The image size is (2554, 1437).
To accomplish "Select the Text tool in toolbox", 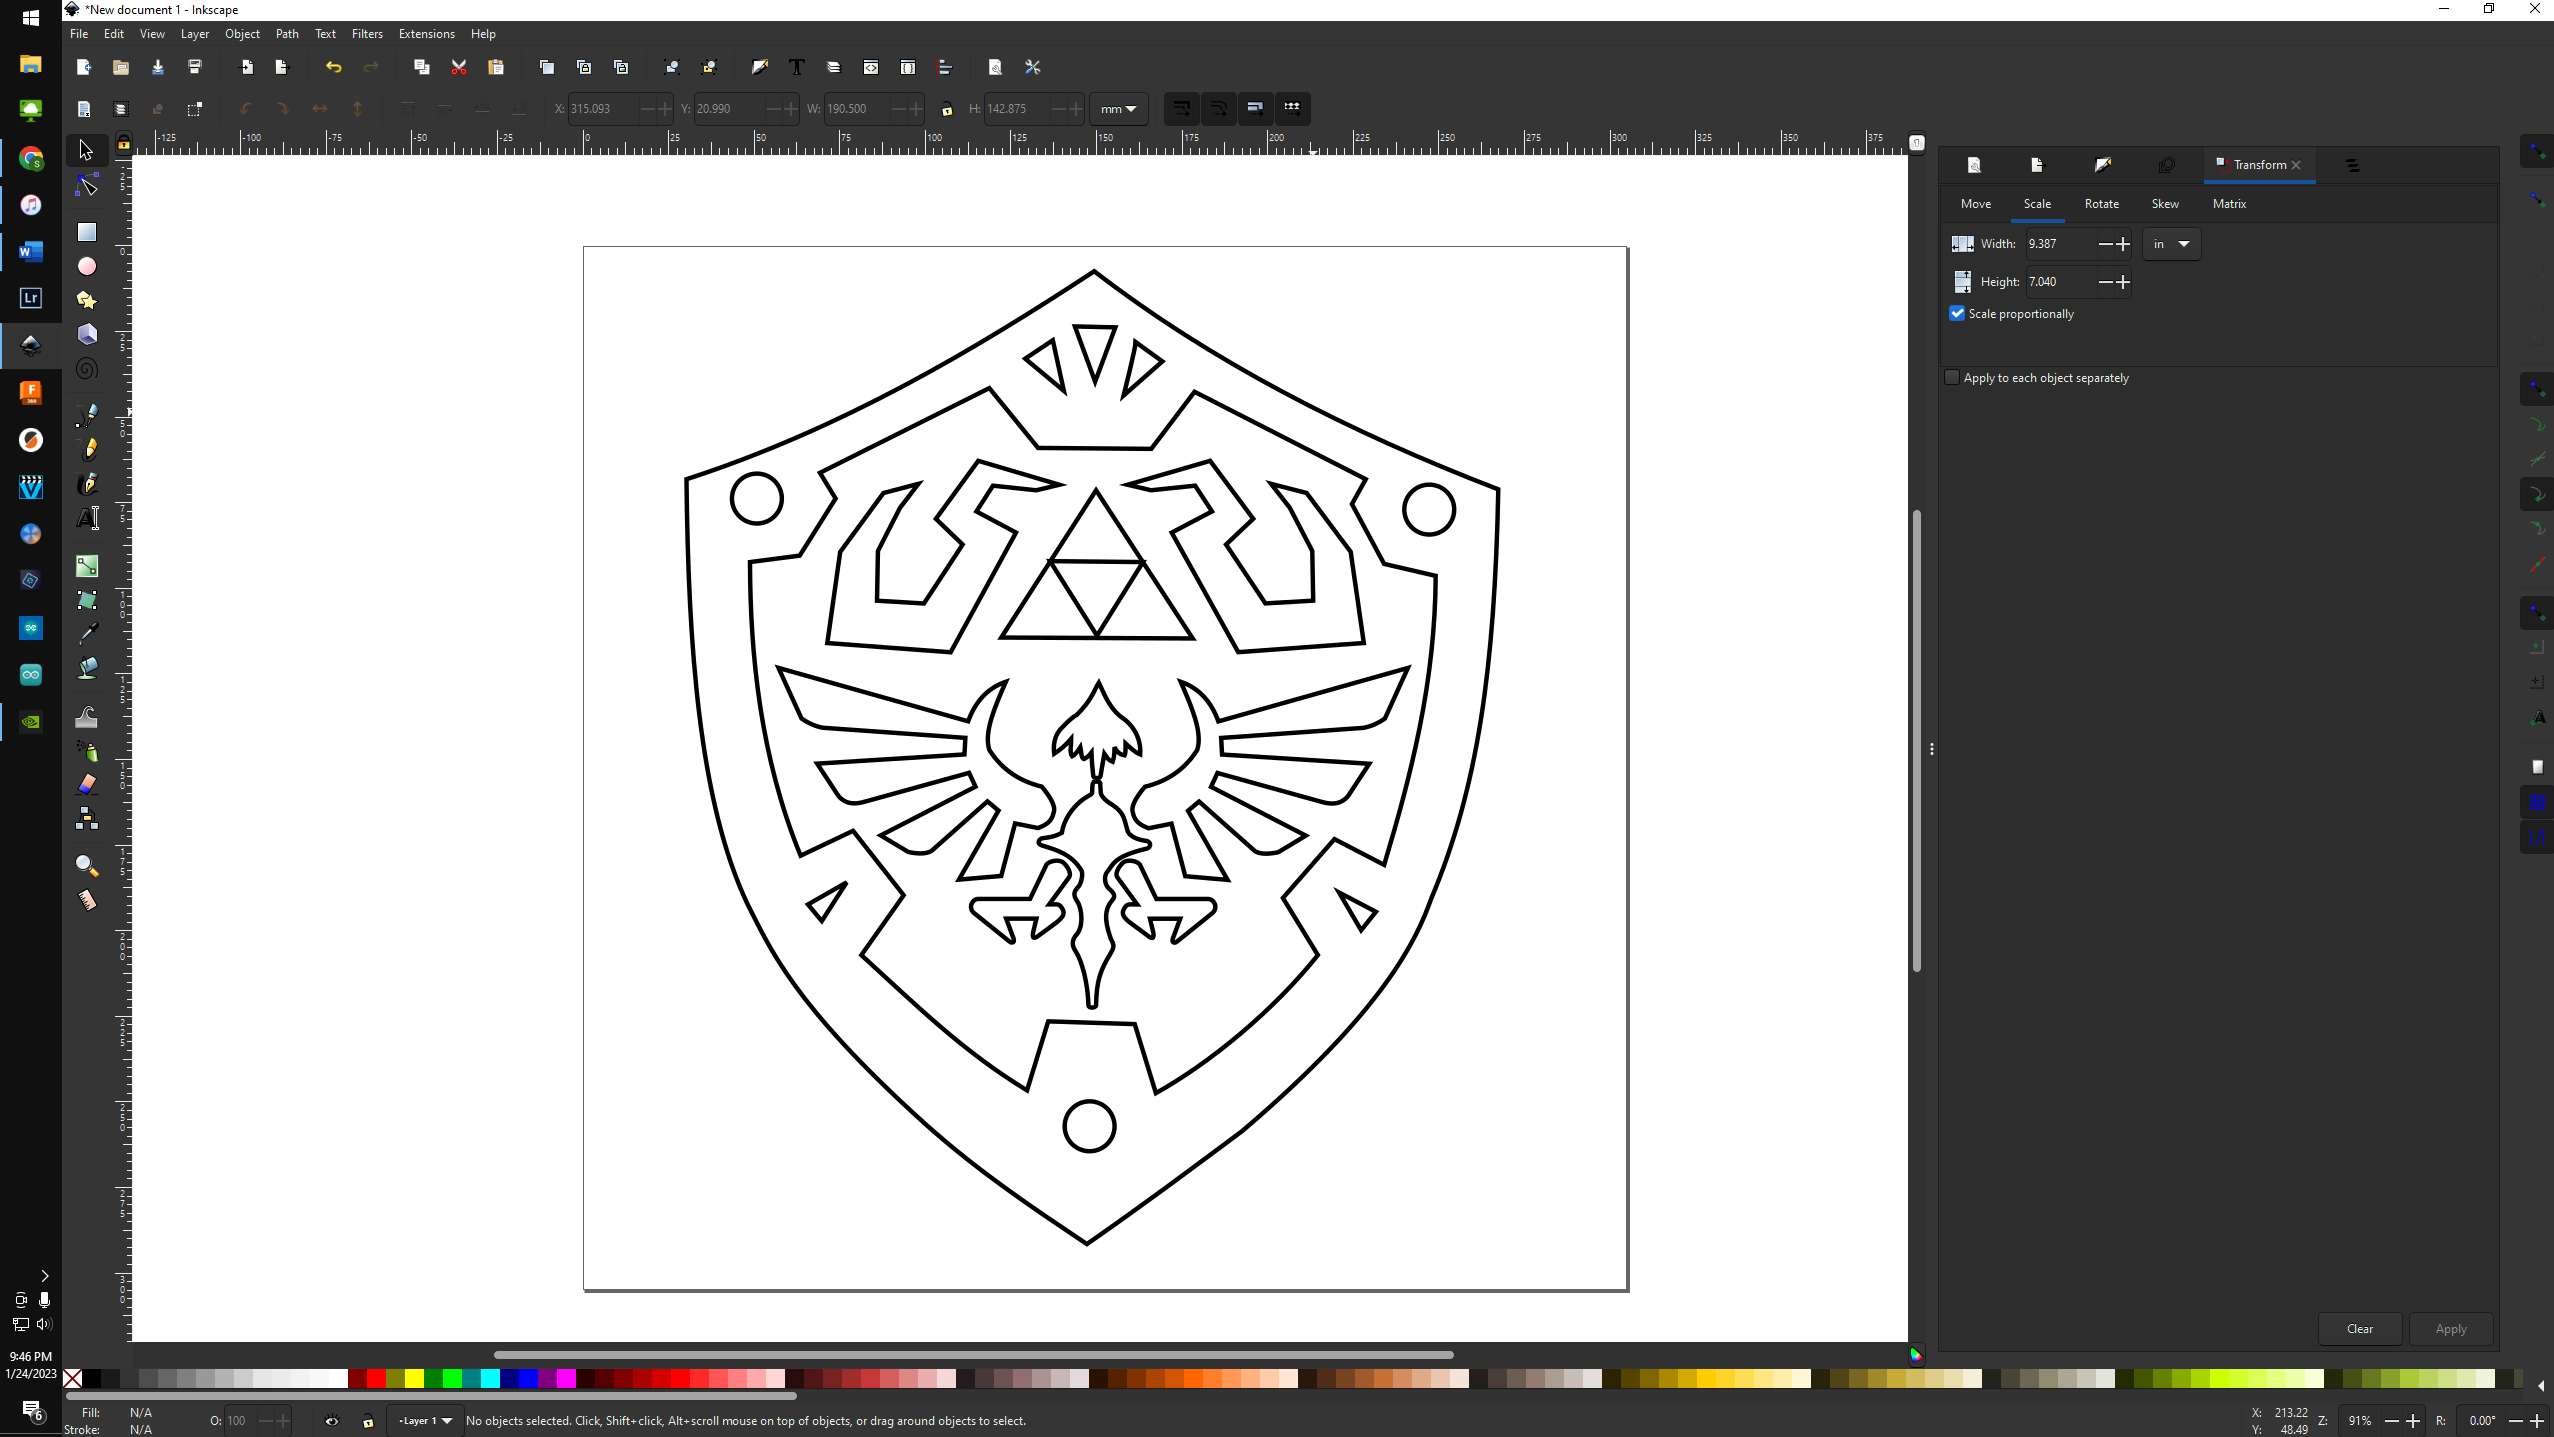I will (x=87, y=518).
